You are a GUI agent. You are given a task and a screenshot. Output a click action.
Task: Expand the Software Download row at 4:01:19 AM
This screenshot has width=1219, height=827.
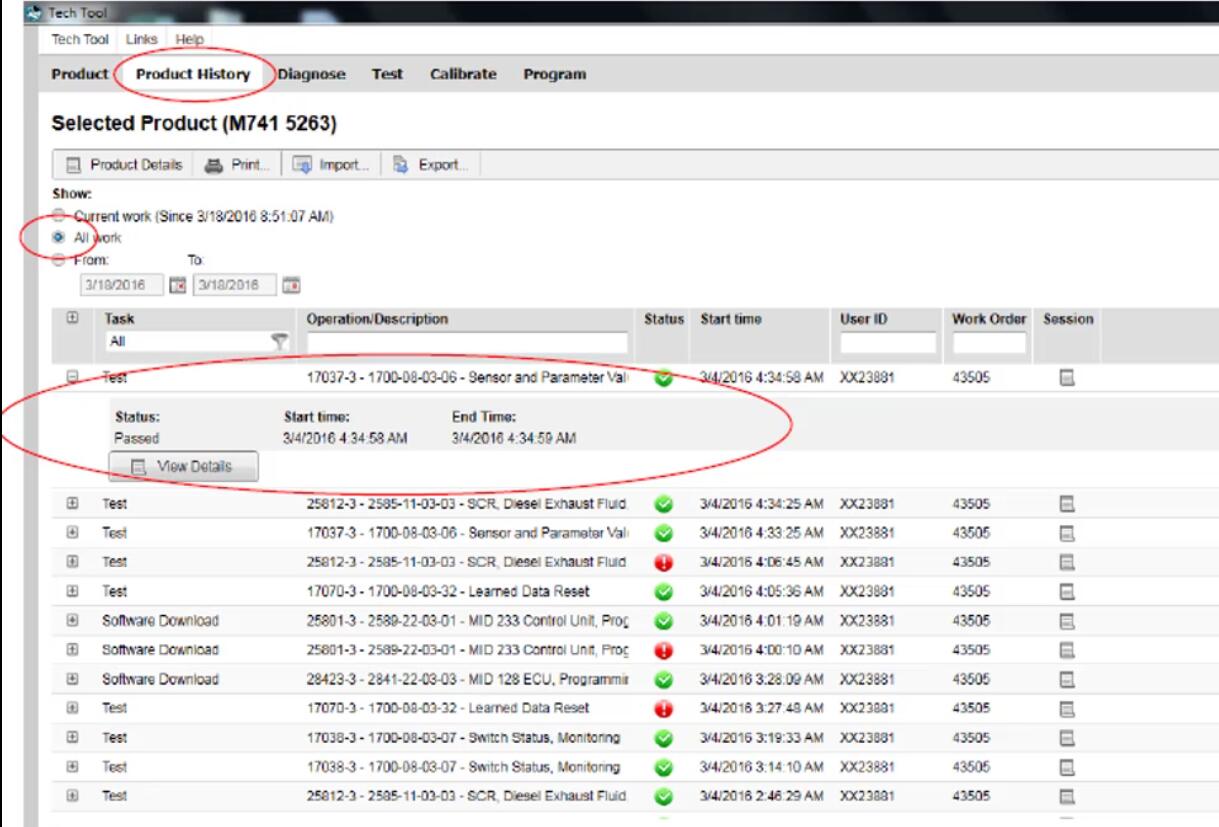(71, 620)
